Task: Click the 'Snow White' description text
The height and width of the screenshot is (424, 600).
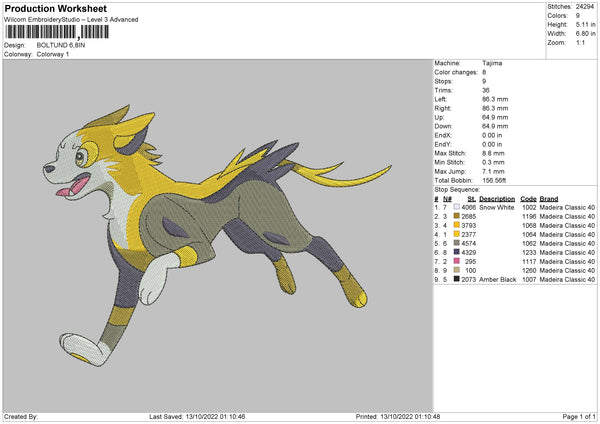Action: click(497, 207)
